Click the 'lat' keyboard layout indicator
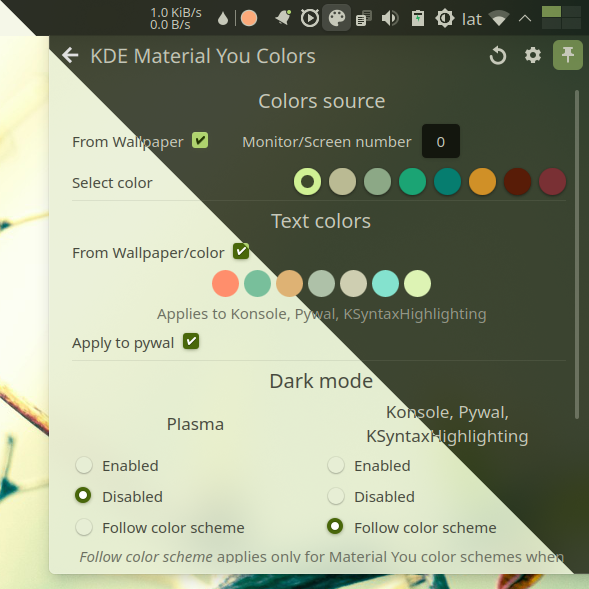Viewport: 589px width, 589px height. coord(471,19)
